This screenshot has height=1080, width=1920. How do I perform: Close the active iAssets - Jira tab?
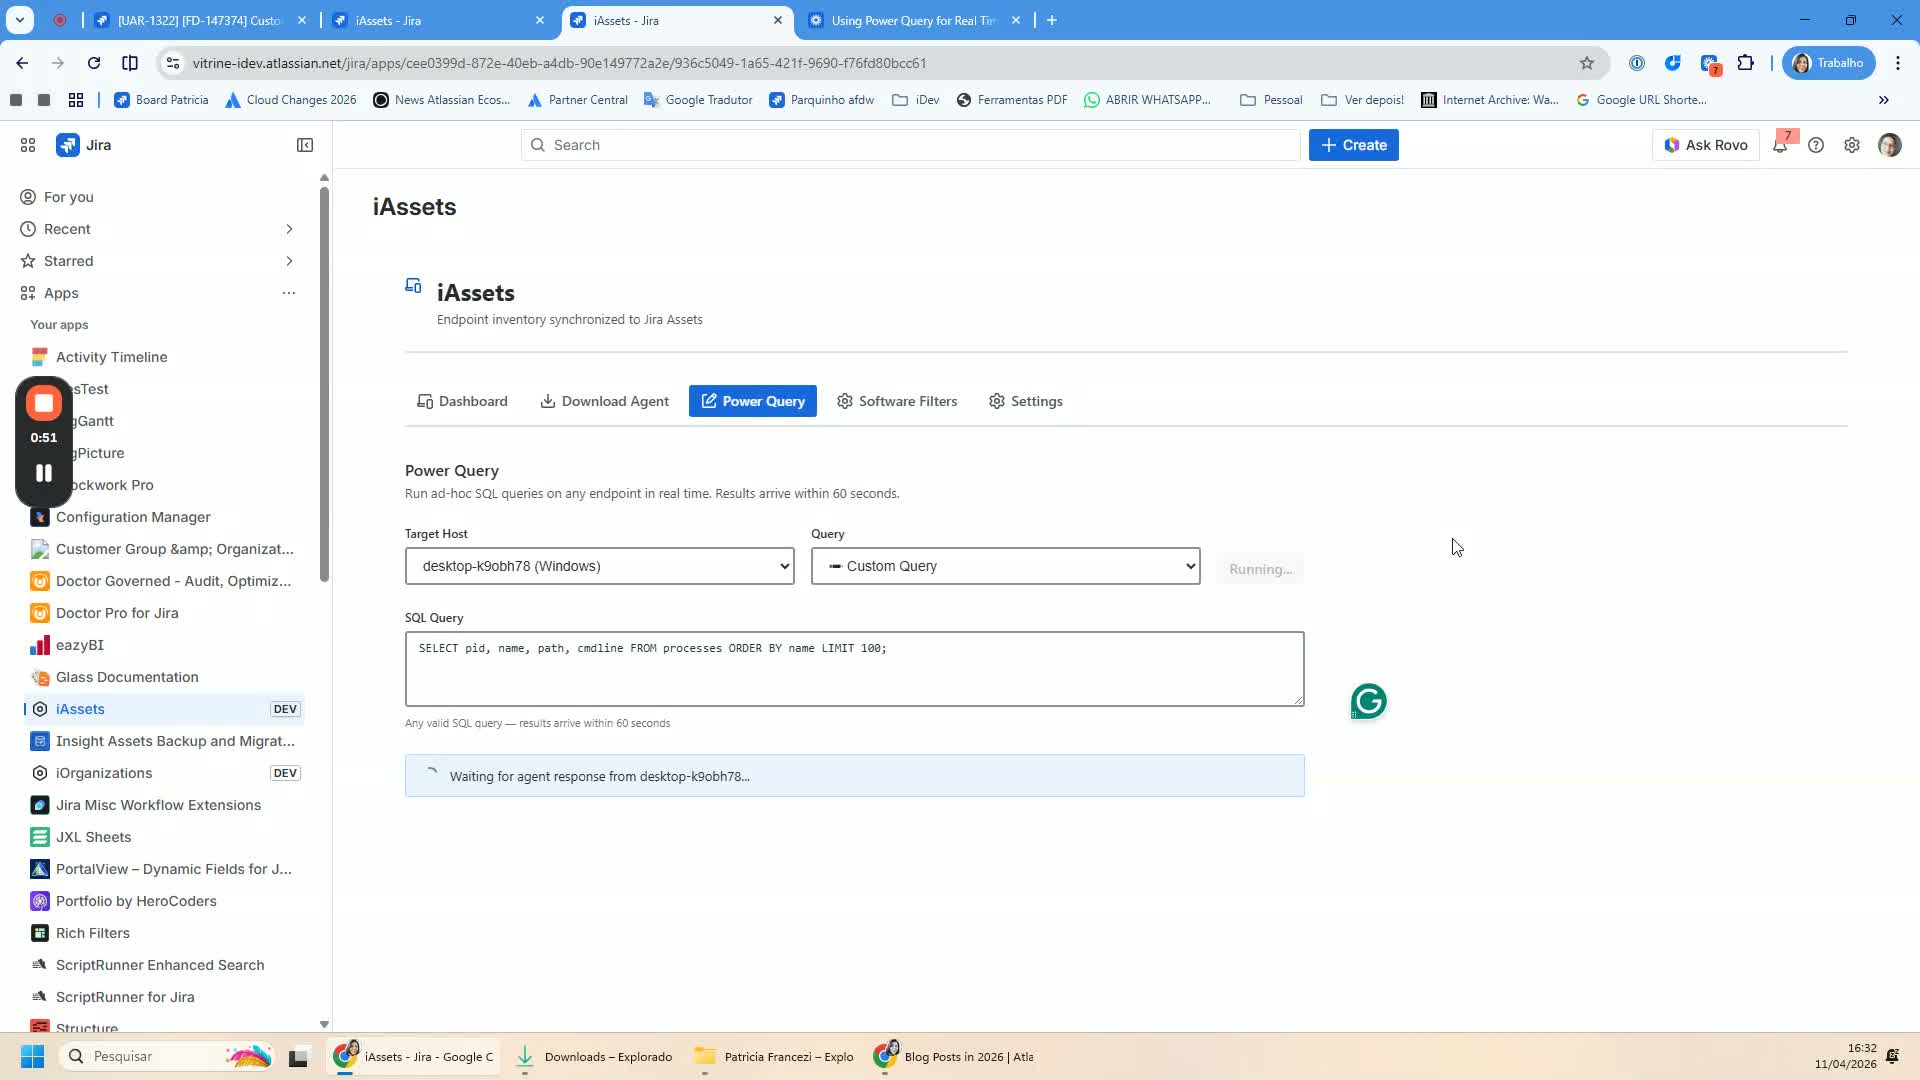778,20
